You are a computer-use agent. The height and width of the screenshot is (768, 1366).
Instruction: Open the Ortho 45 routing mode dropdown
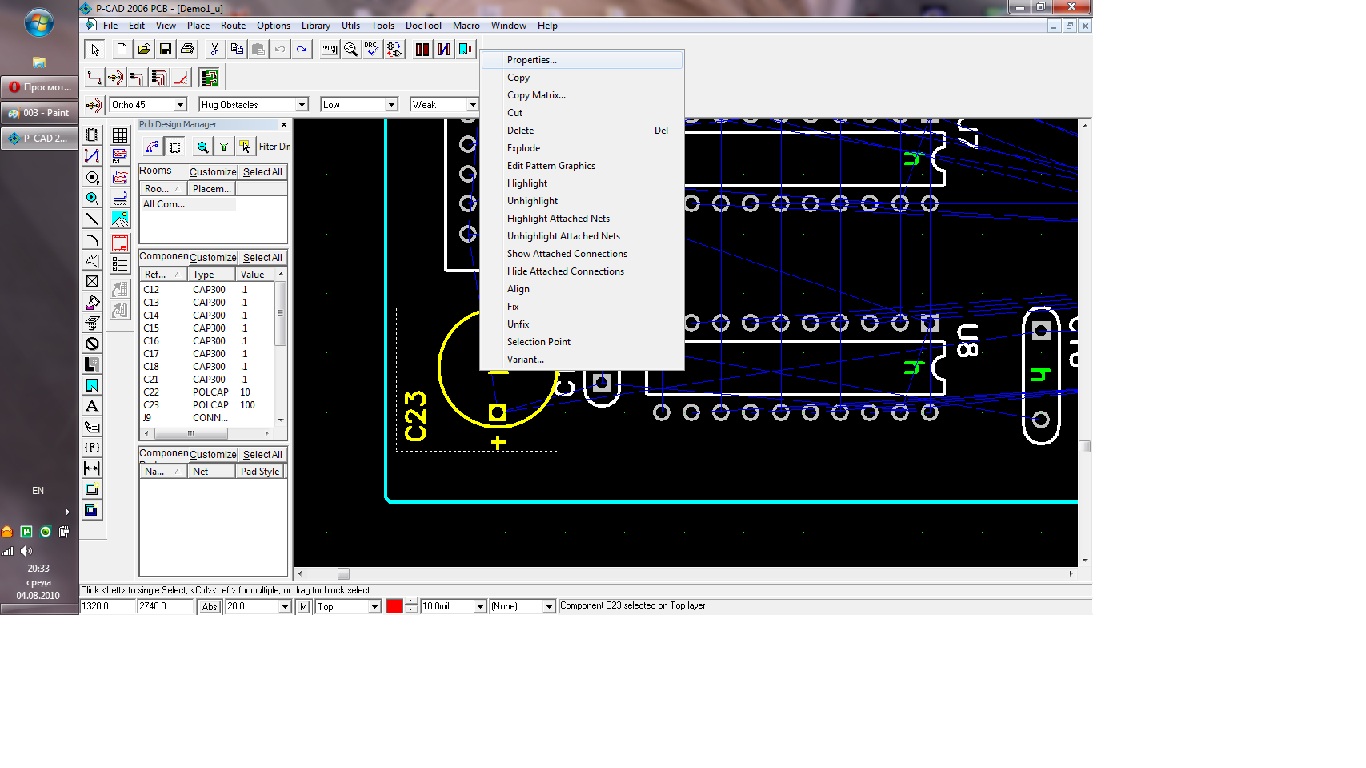[x=180, y=105]
